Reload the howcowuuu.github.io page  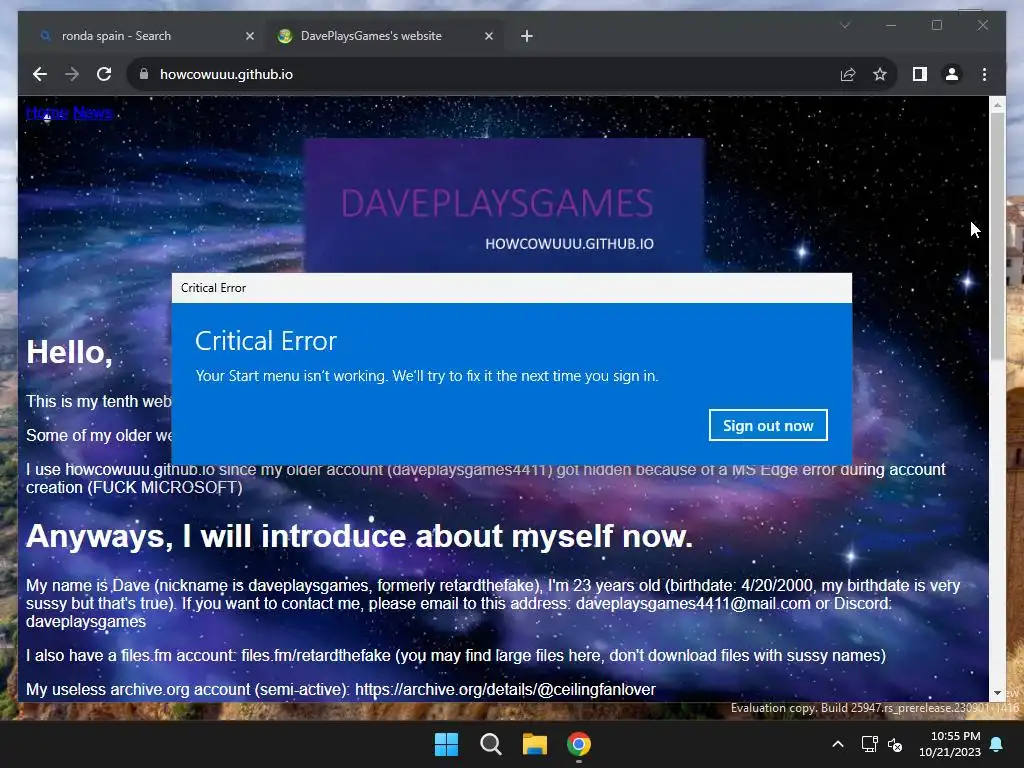point(104,74)
